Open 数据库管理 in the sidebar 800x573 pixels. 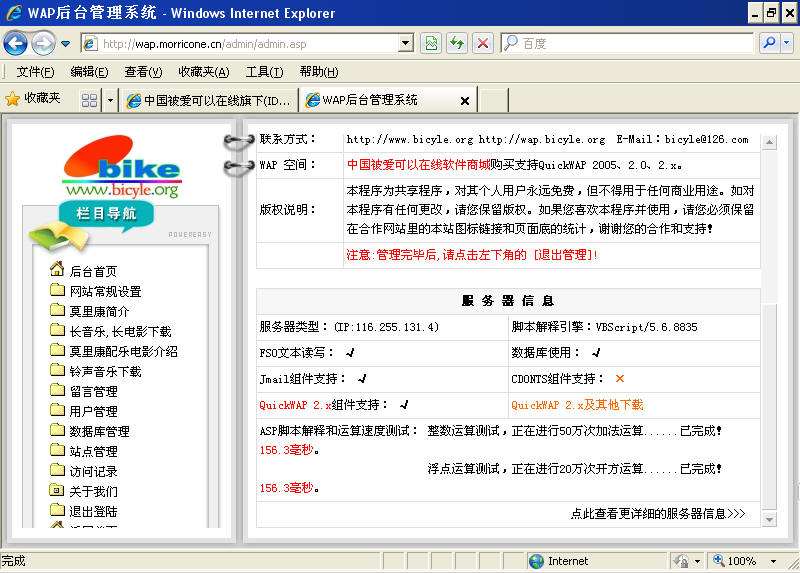point(99,431)
